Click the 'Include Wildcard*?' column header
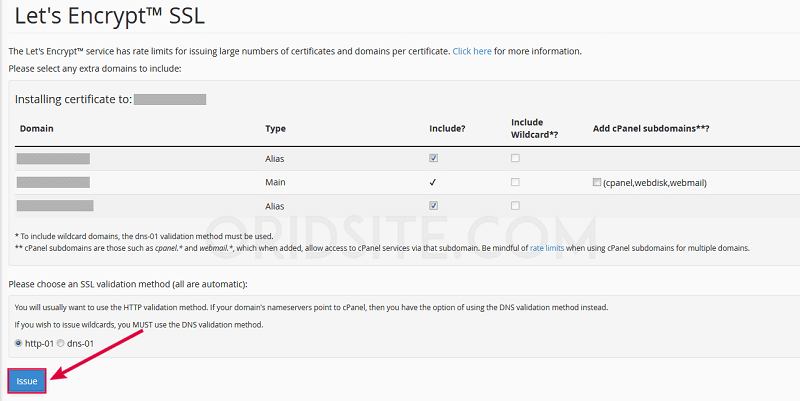 coord(535,129)
